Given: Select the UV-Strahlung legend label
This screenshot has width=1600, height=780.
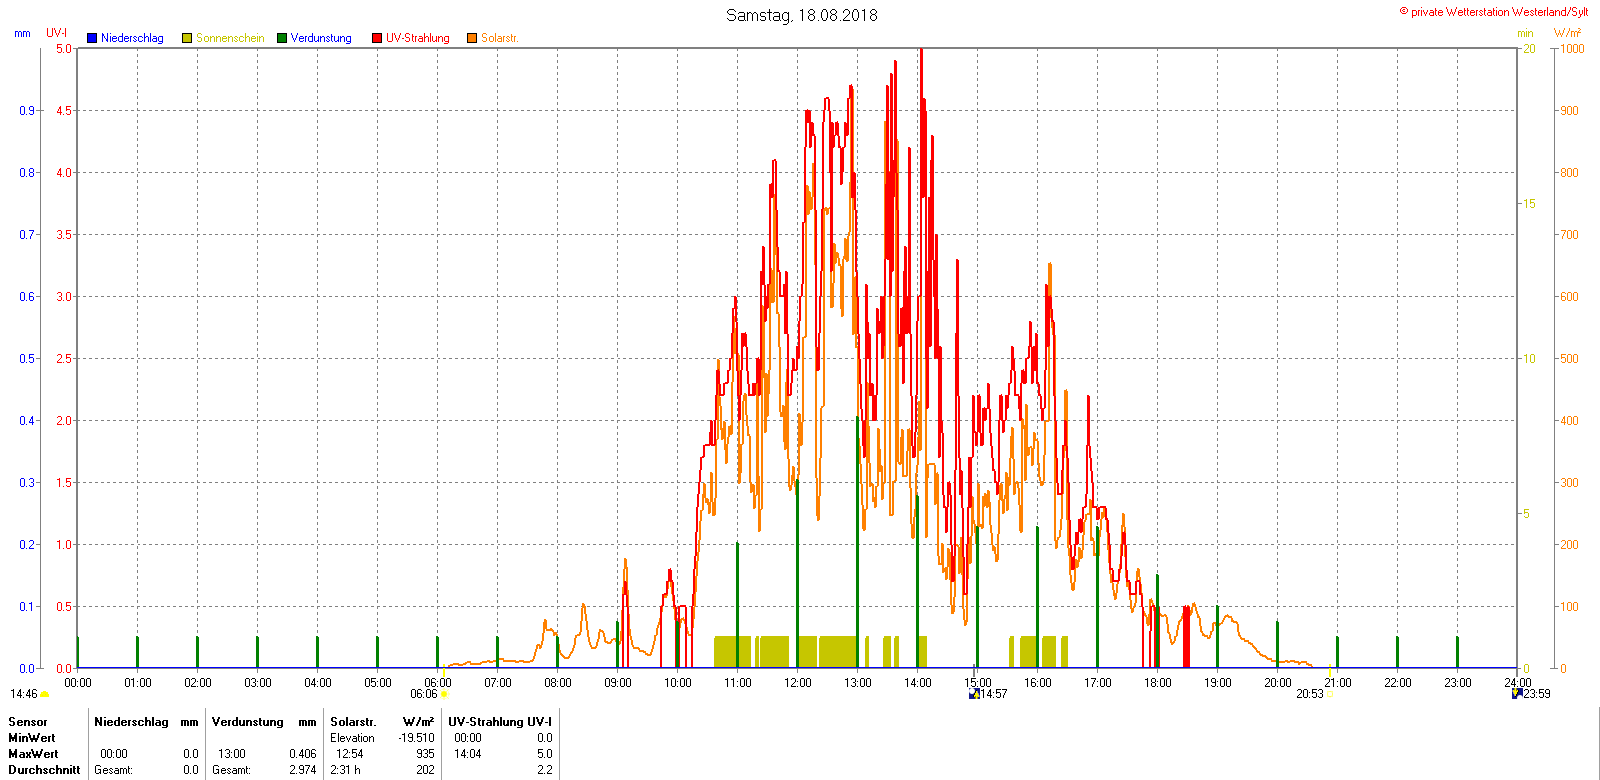Looking at the screenshot, I should [x=418, y=38].
